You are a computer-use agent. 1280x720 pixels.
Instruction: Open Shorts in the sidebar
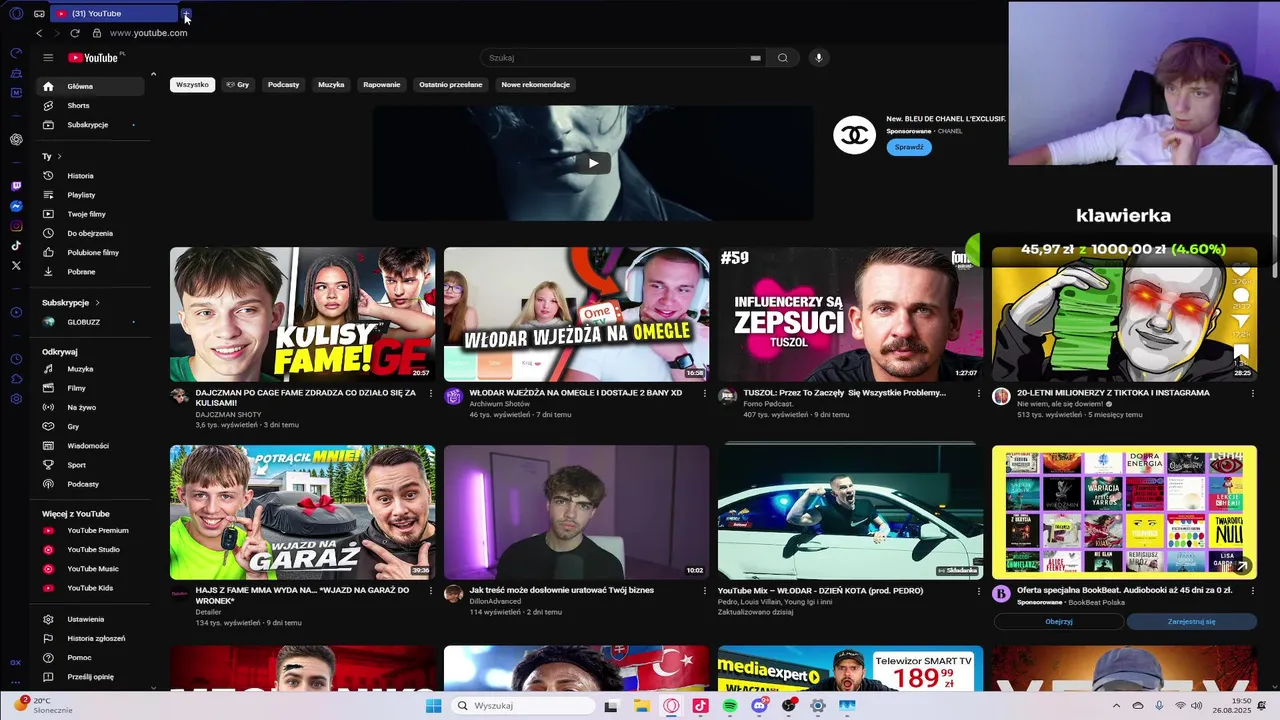(90, 105)
